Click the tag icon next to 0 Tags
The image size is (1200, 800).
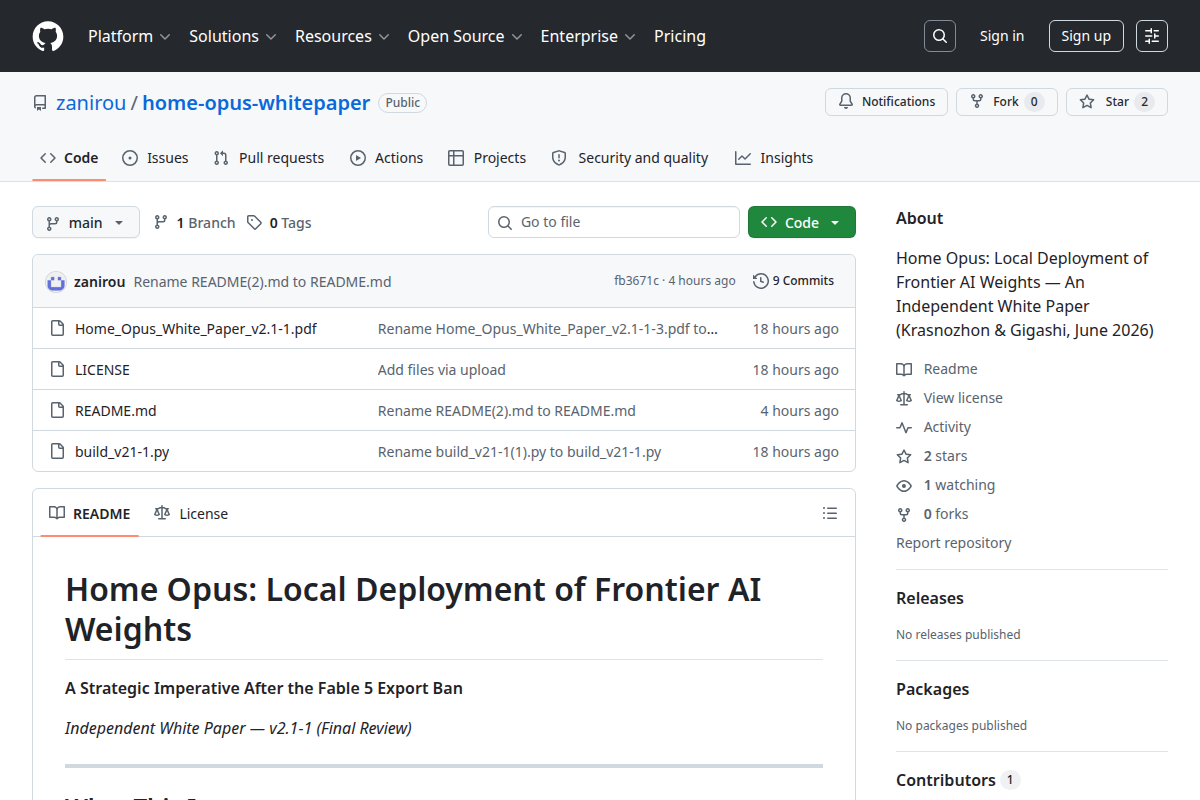coord(255,222)
